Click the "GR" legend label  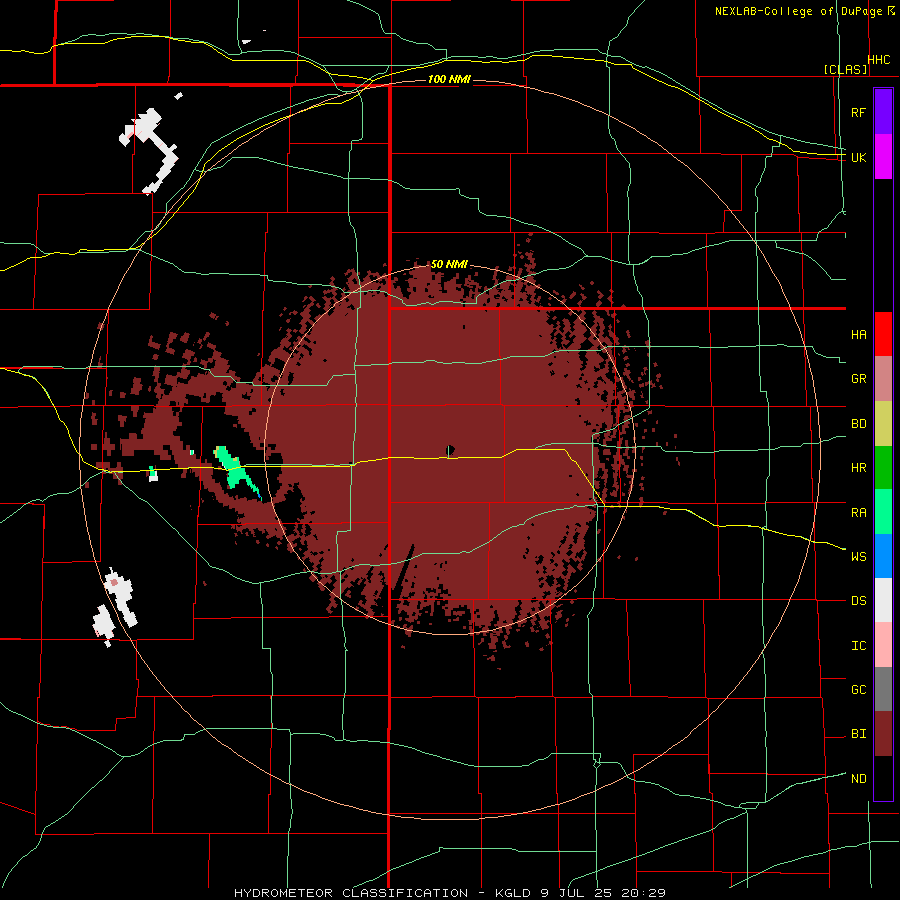coord(859,379)
